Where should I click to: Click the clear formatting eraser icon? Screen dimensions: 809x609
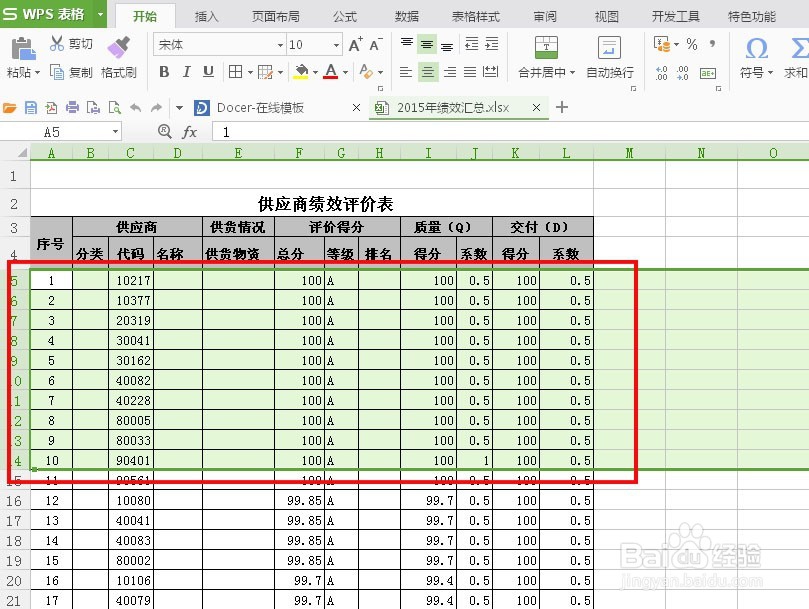[366, 72]
